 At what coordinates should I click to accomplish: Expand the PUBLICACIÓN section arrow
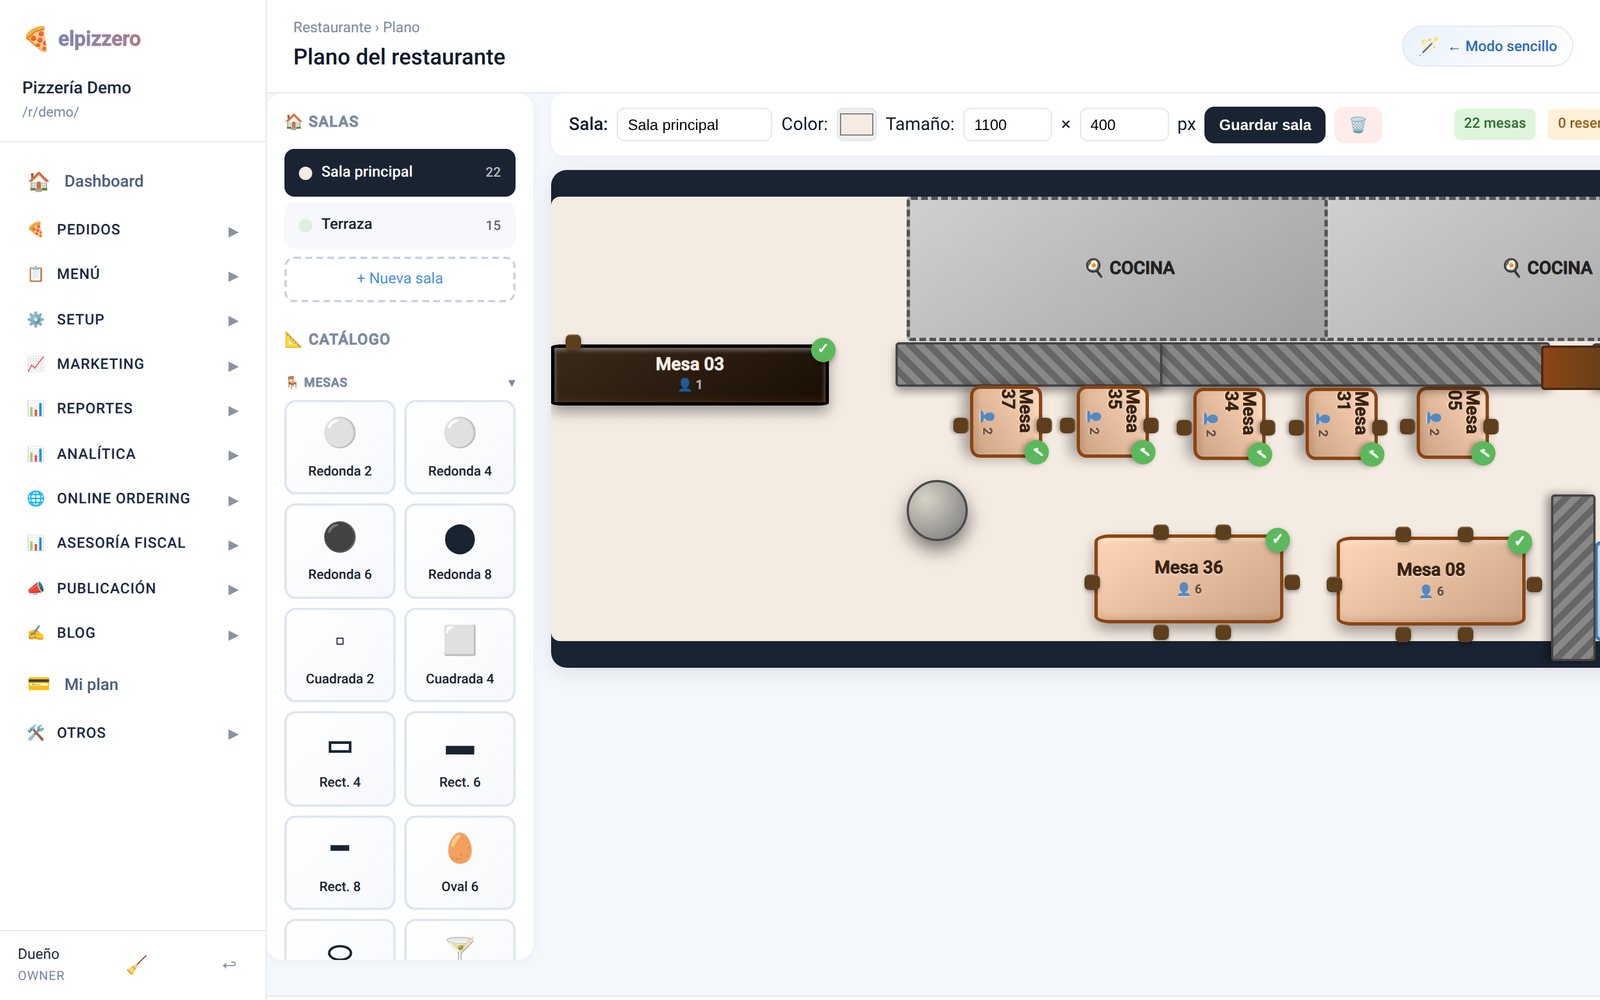(x=233, y=590)
